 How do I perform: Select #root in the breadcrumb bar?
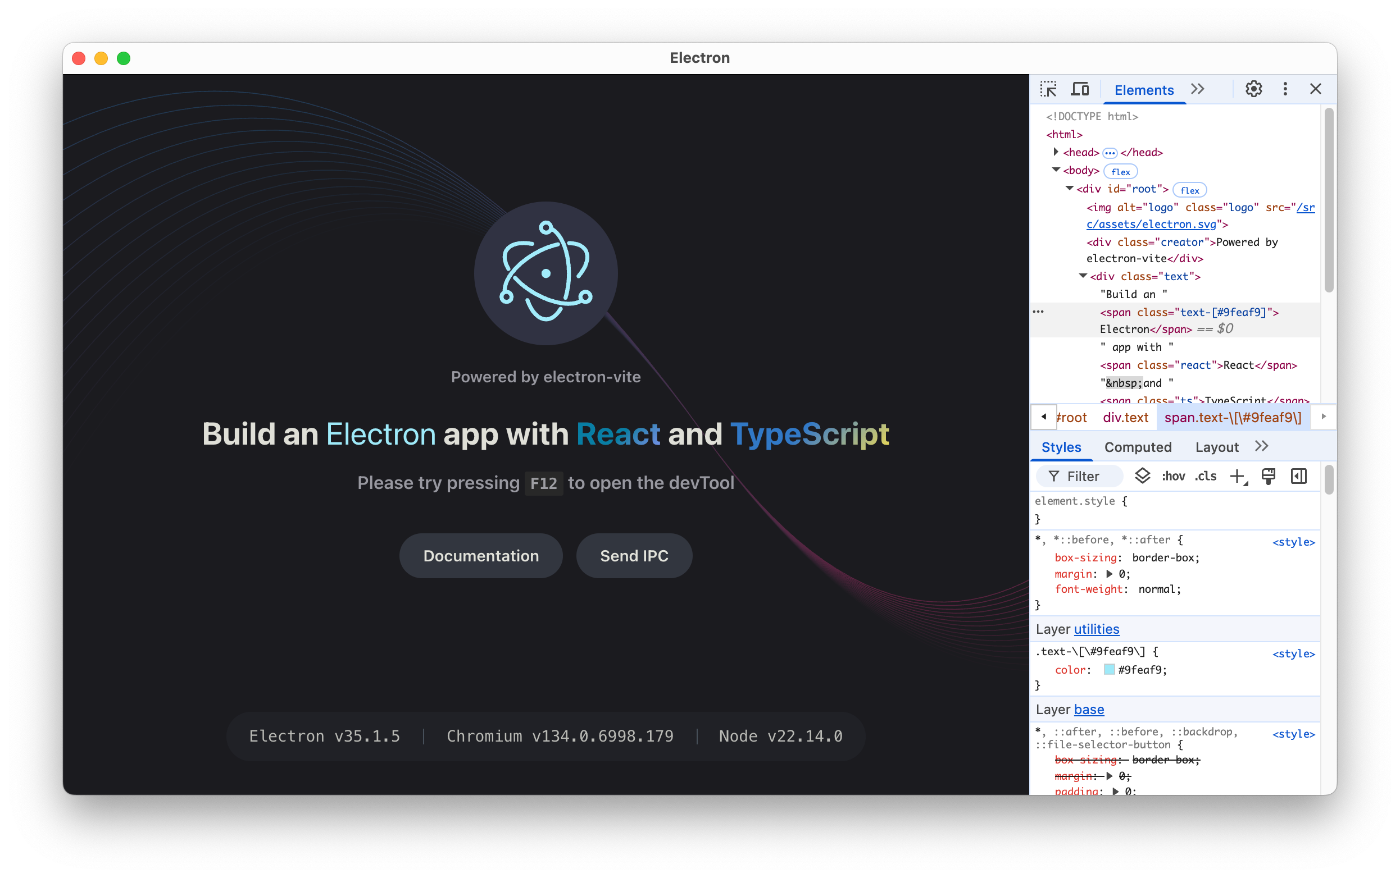[1072, 417]
